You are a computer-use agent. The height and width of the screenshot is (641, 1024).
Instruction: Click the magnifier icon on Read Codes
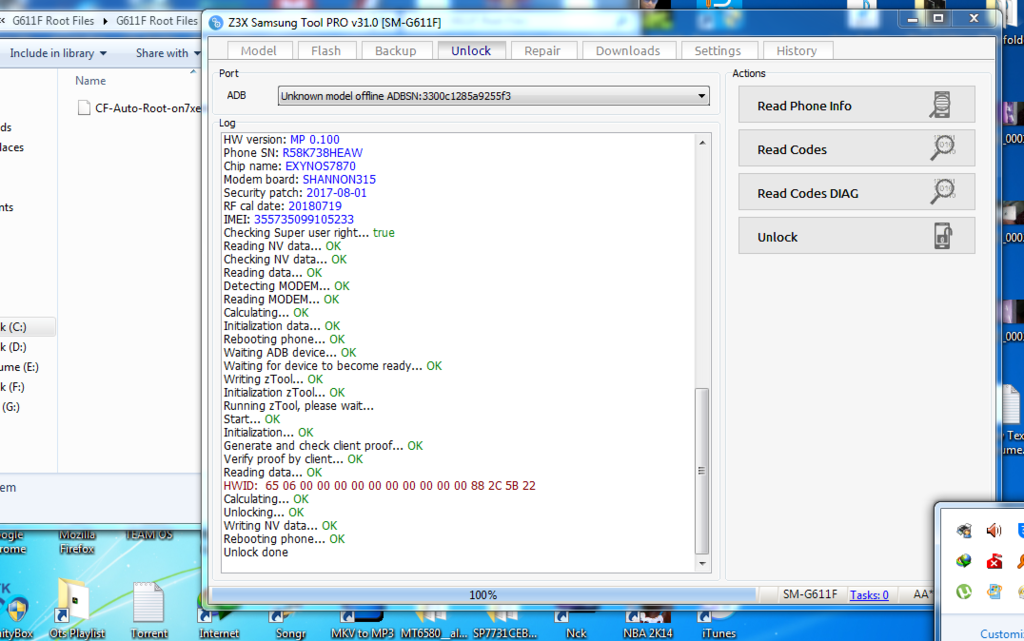pyautogui.click(x=942, y=148)
